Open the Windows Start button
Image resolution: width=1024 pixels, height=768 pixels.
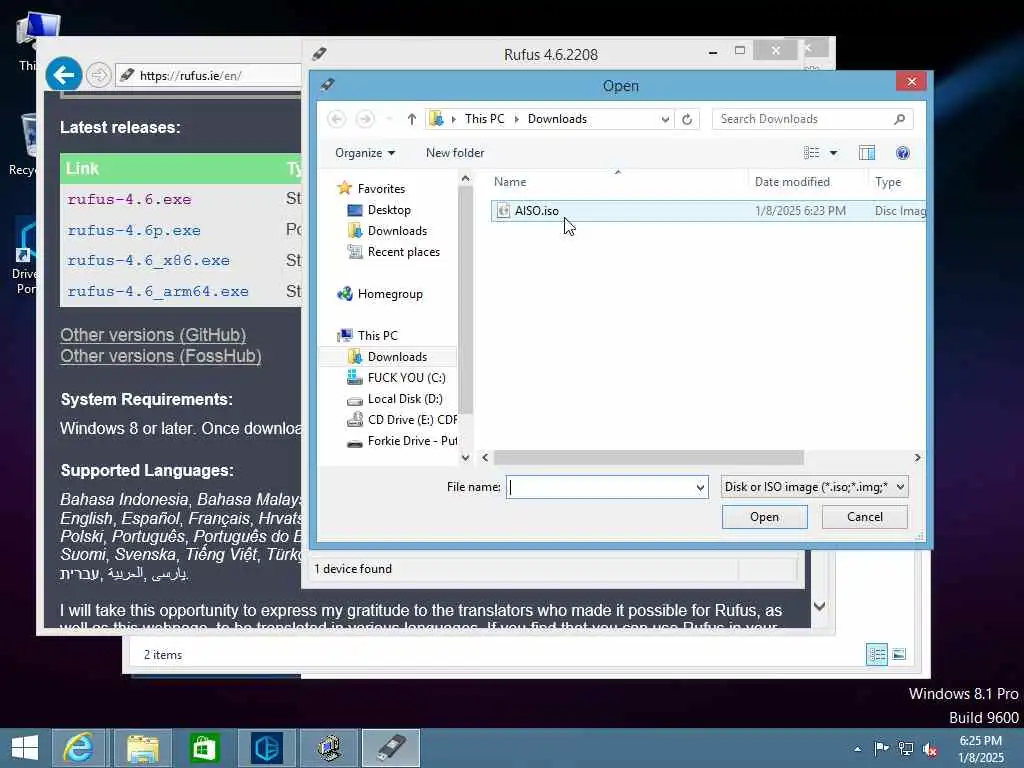click(25, 748)
